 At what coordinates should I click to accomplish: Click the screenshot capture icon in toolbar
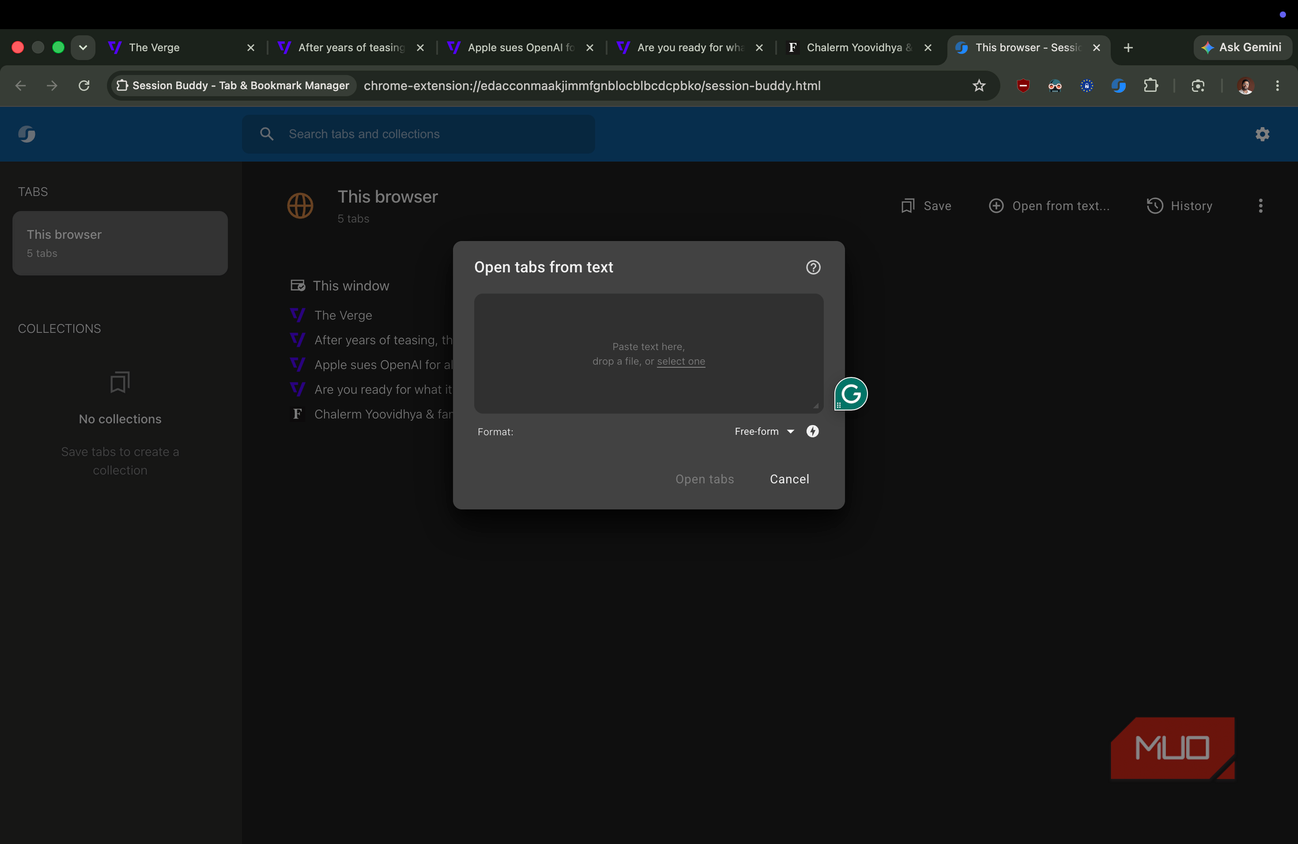coord(1198,86)
